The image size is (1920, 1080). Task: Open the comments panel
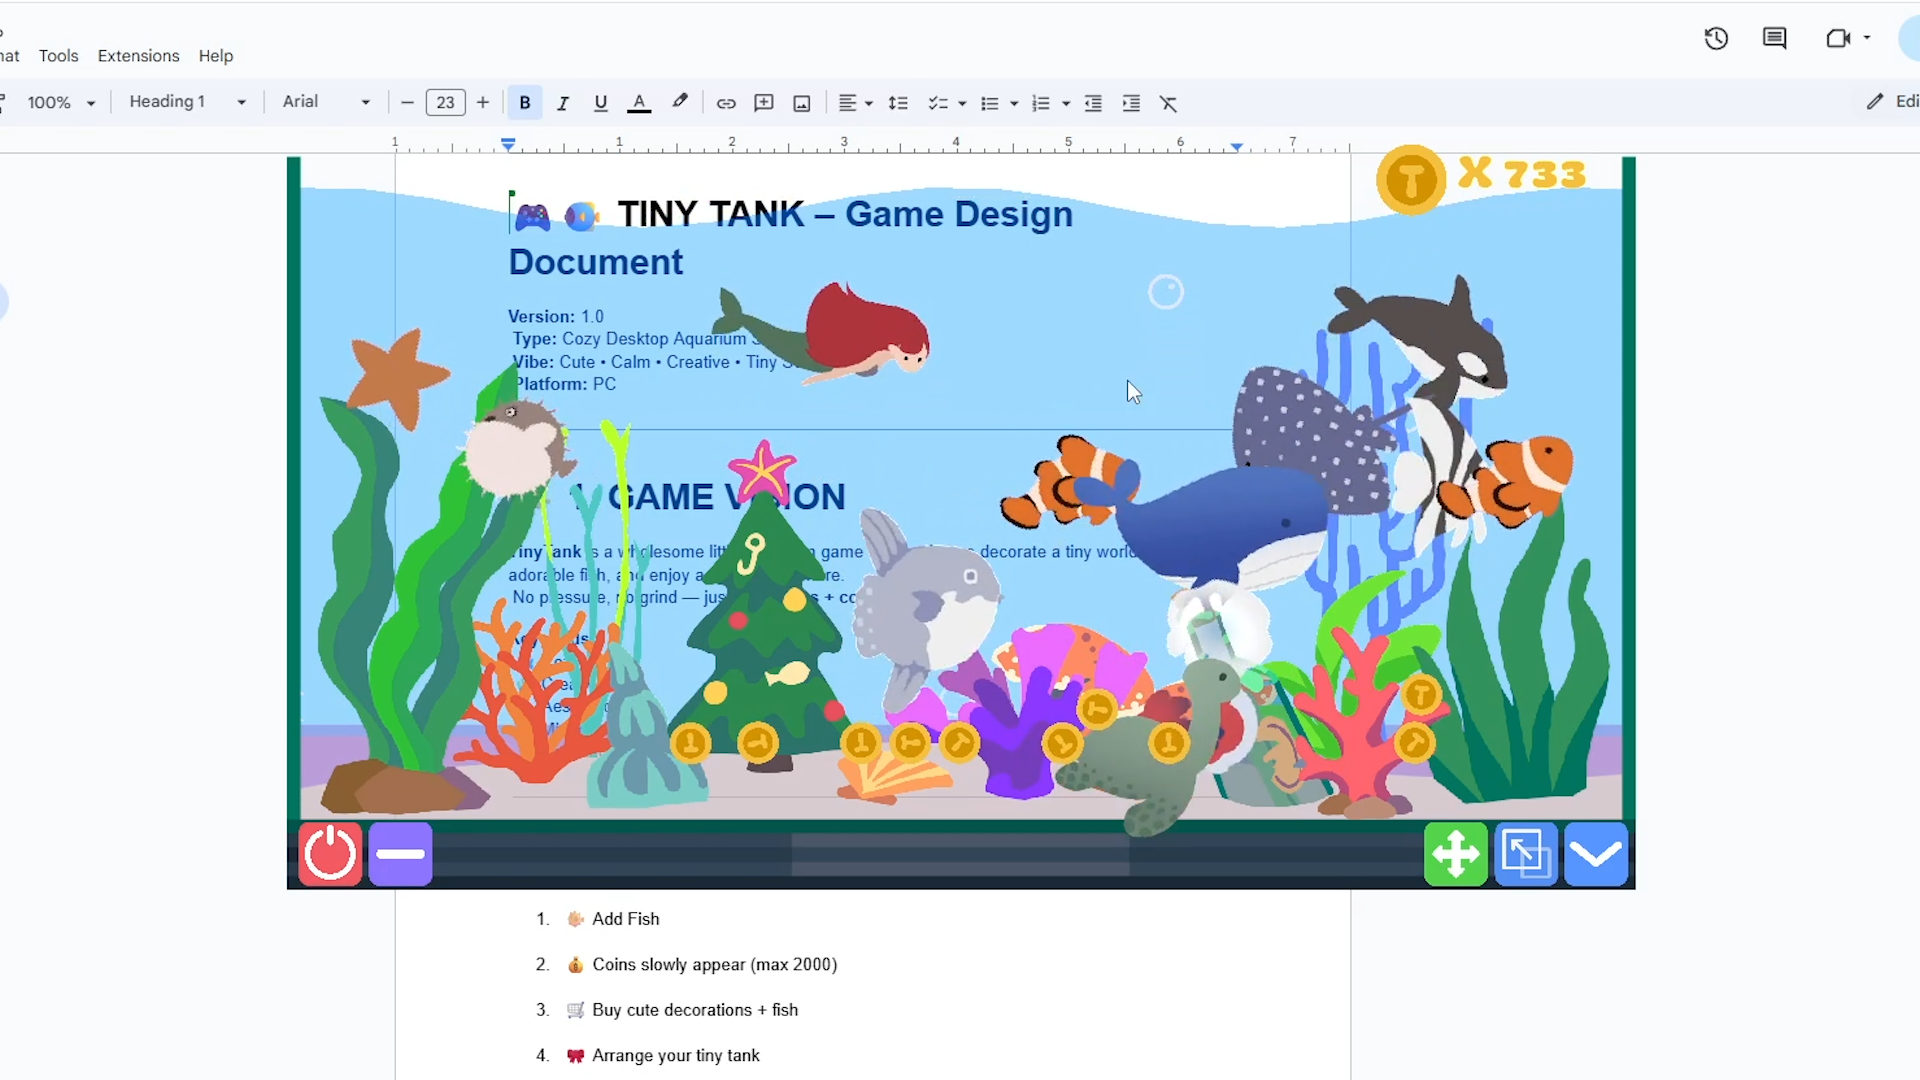(1774, 38)
